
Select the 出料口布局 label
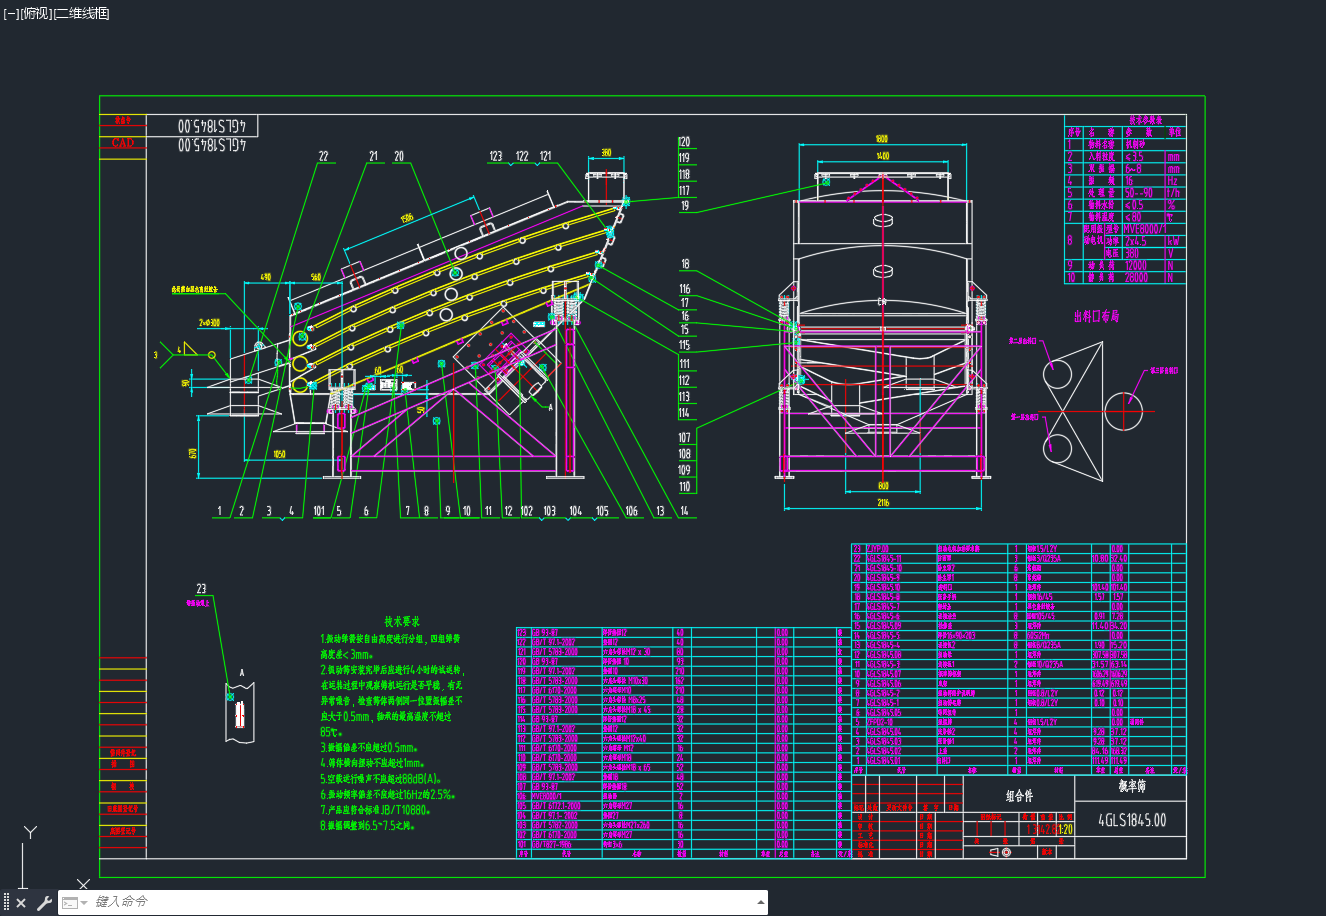pyautogui.click(x=1096, y=316)
